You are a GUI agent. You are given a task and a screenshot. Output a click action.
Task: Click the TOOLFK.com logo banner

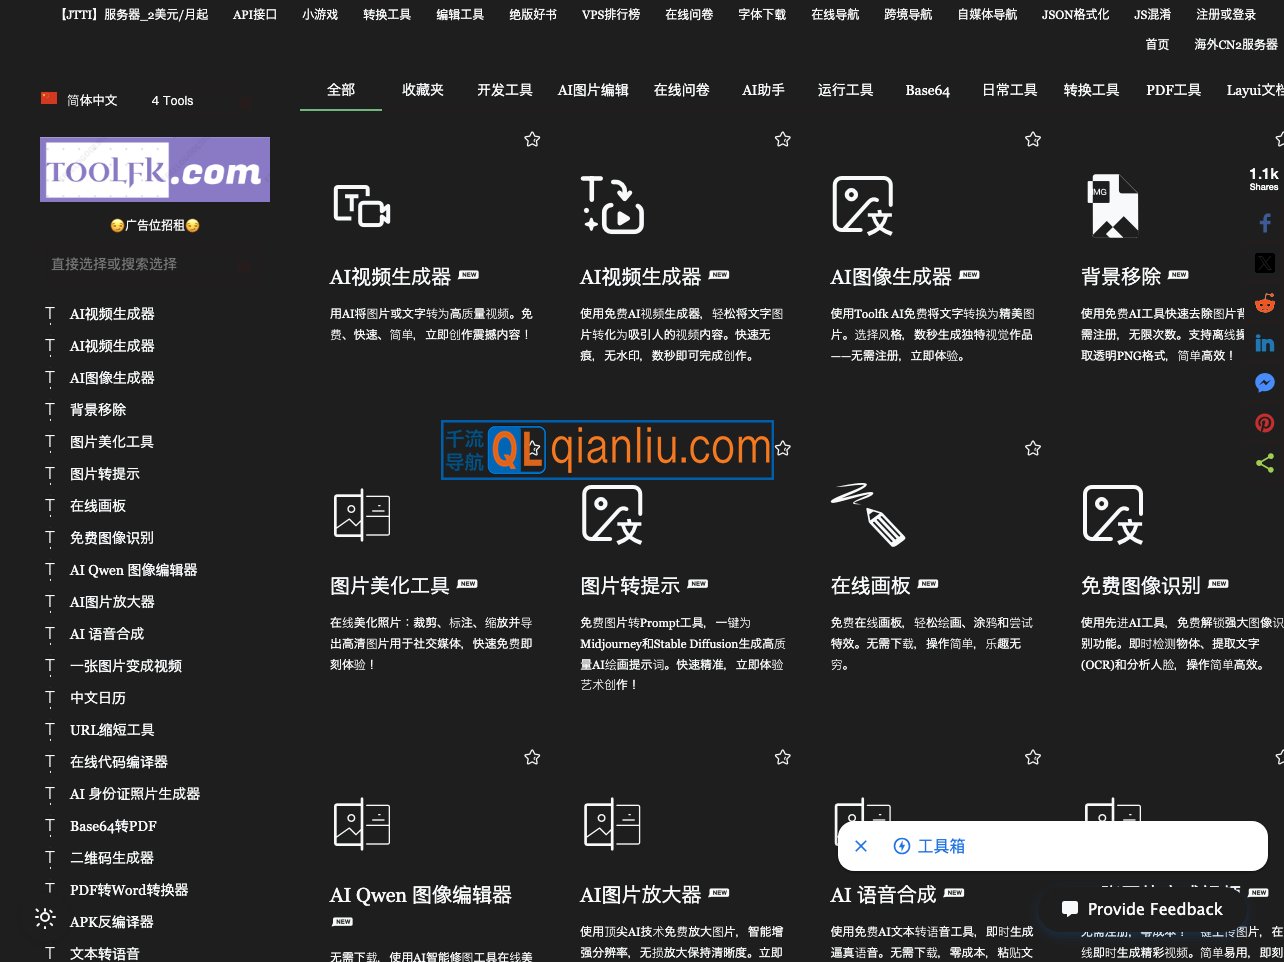155,169
